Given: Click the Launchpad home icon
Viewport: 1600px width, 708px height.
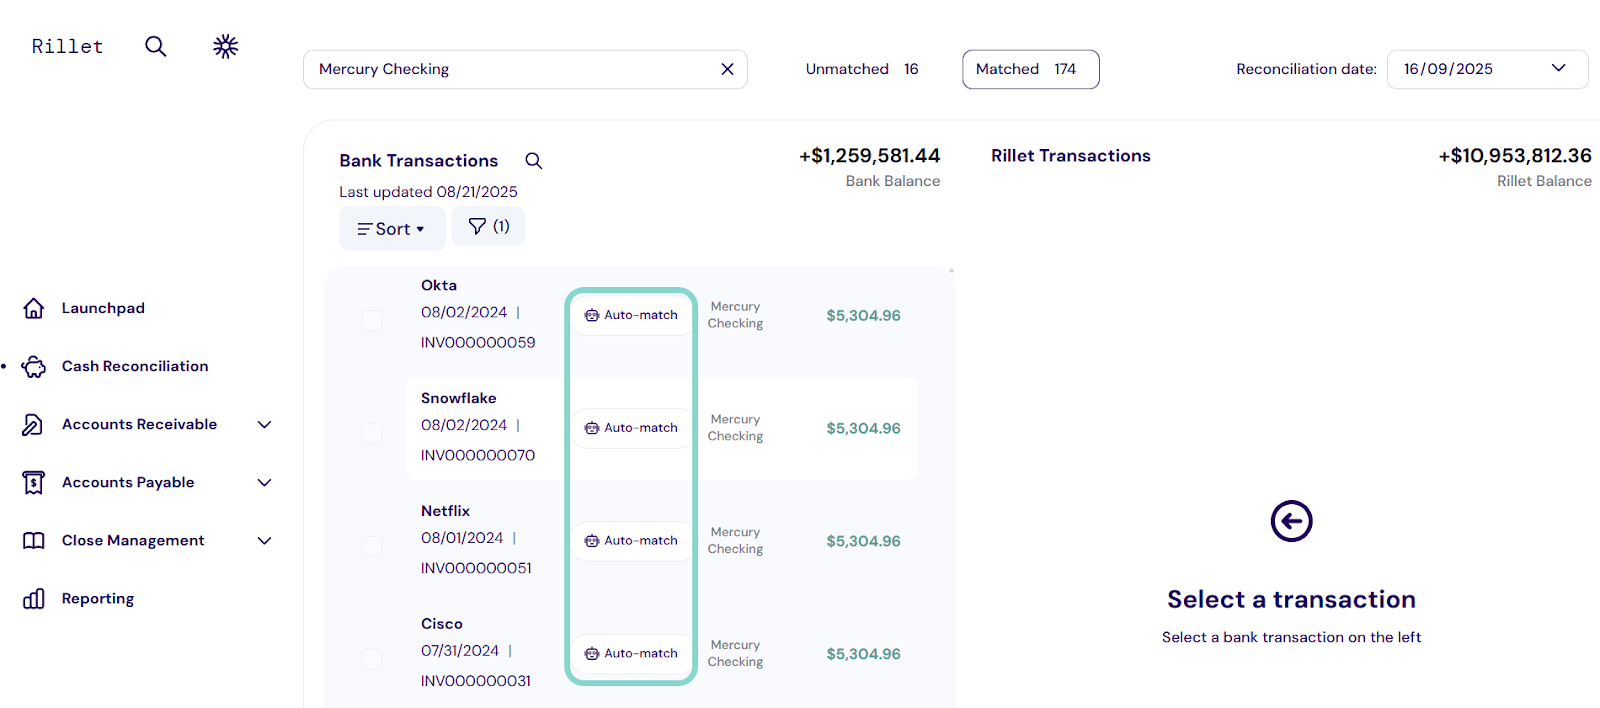Looking at the screenshot, I should pyautogui.click(x=34, y=308).
